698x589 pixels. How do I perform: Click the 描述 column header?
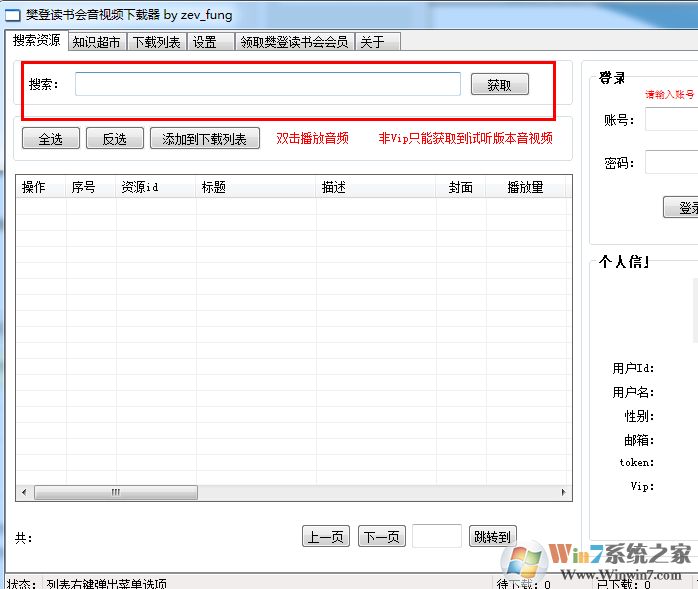[376, 187]
